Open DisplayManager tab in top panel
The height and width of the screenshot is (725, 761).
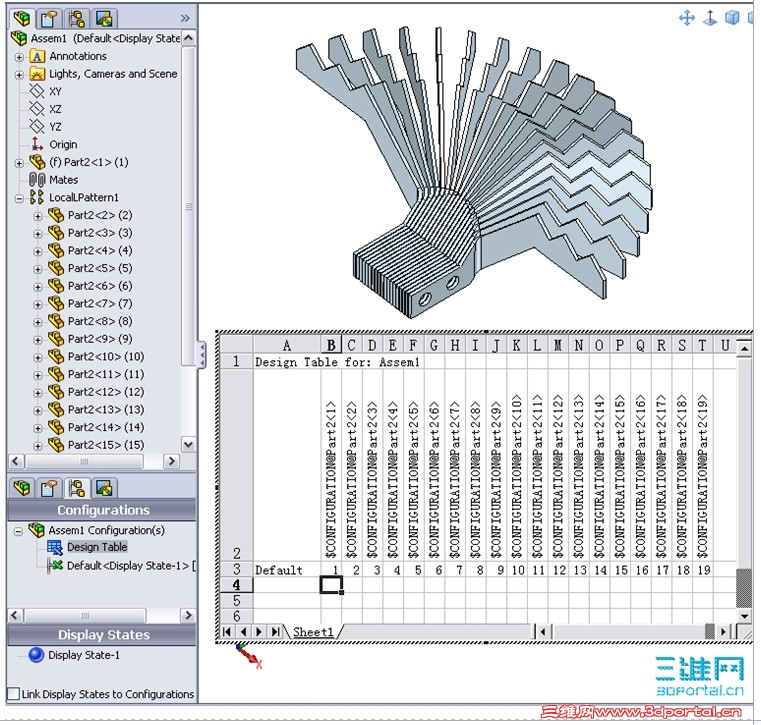(104, 18)
